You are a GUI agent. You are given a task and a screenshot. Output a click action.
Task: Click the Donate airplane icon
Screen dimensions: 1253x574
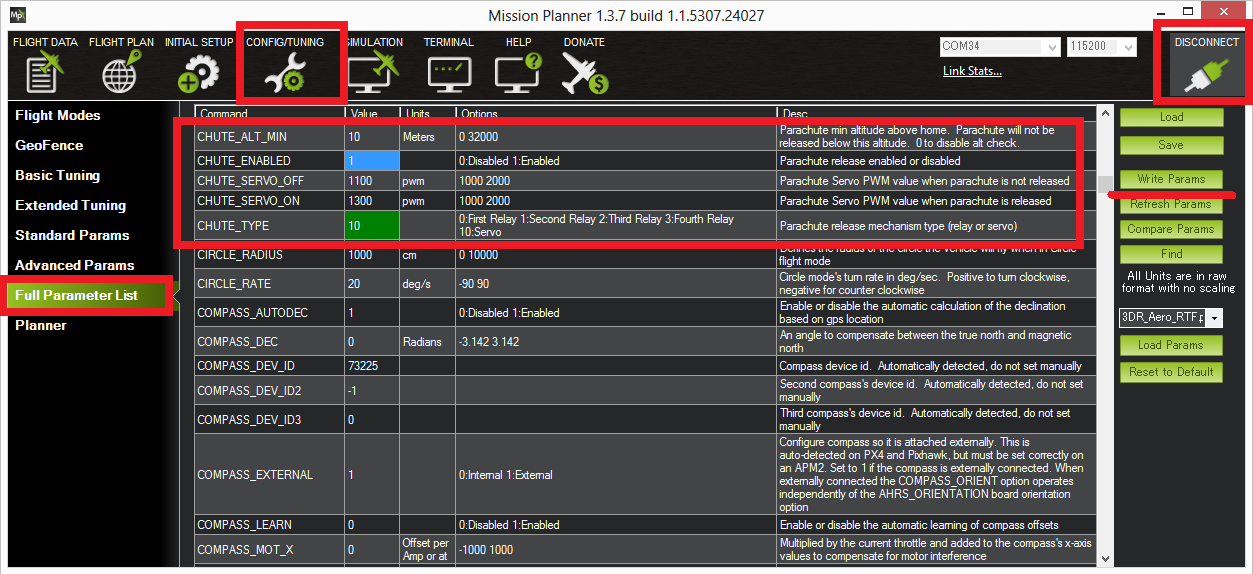[584, 74]
